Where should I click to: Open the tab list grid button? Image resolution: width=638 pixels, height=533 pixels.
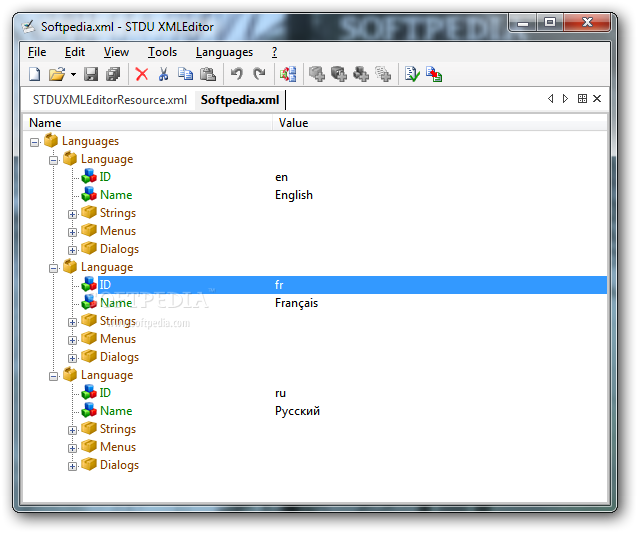(x=582, y=98)
